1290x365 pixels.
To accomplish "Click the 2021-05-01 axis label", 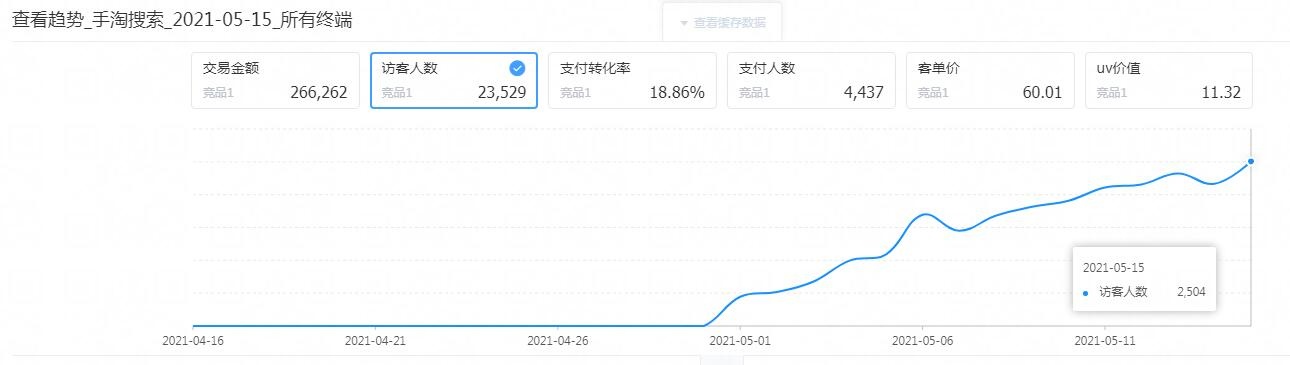I will point(739,340).
